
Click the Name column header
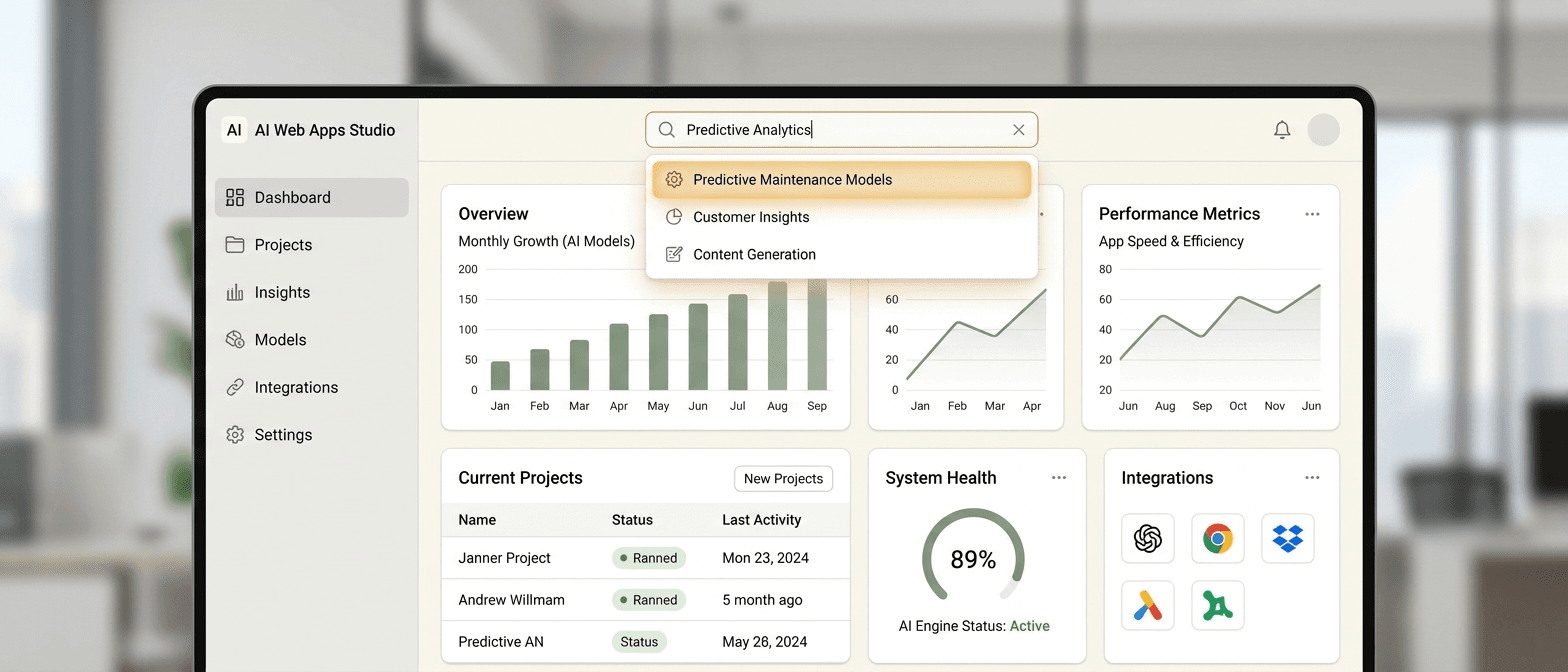point(477,520)
